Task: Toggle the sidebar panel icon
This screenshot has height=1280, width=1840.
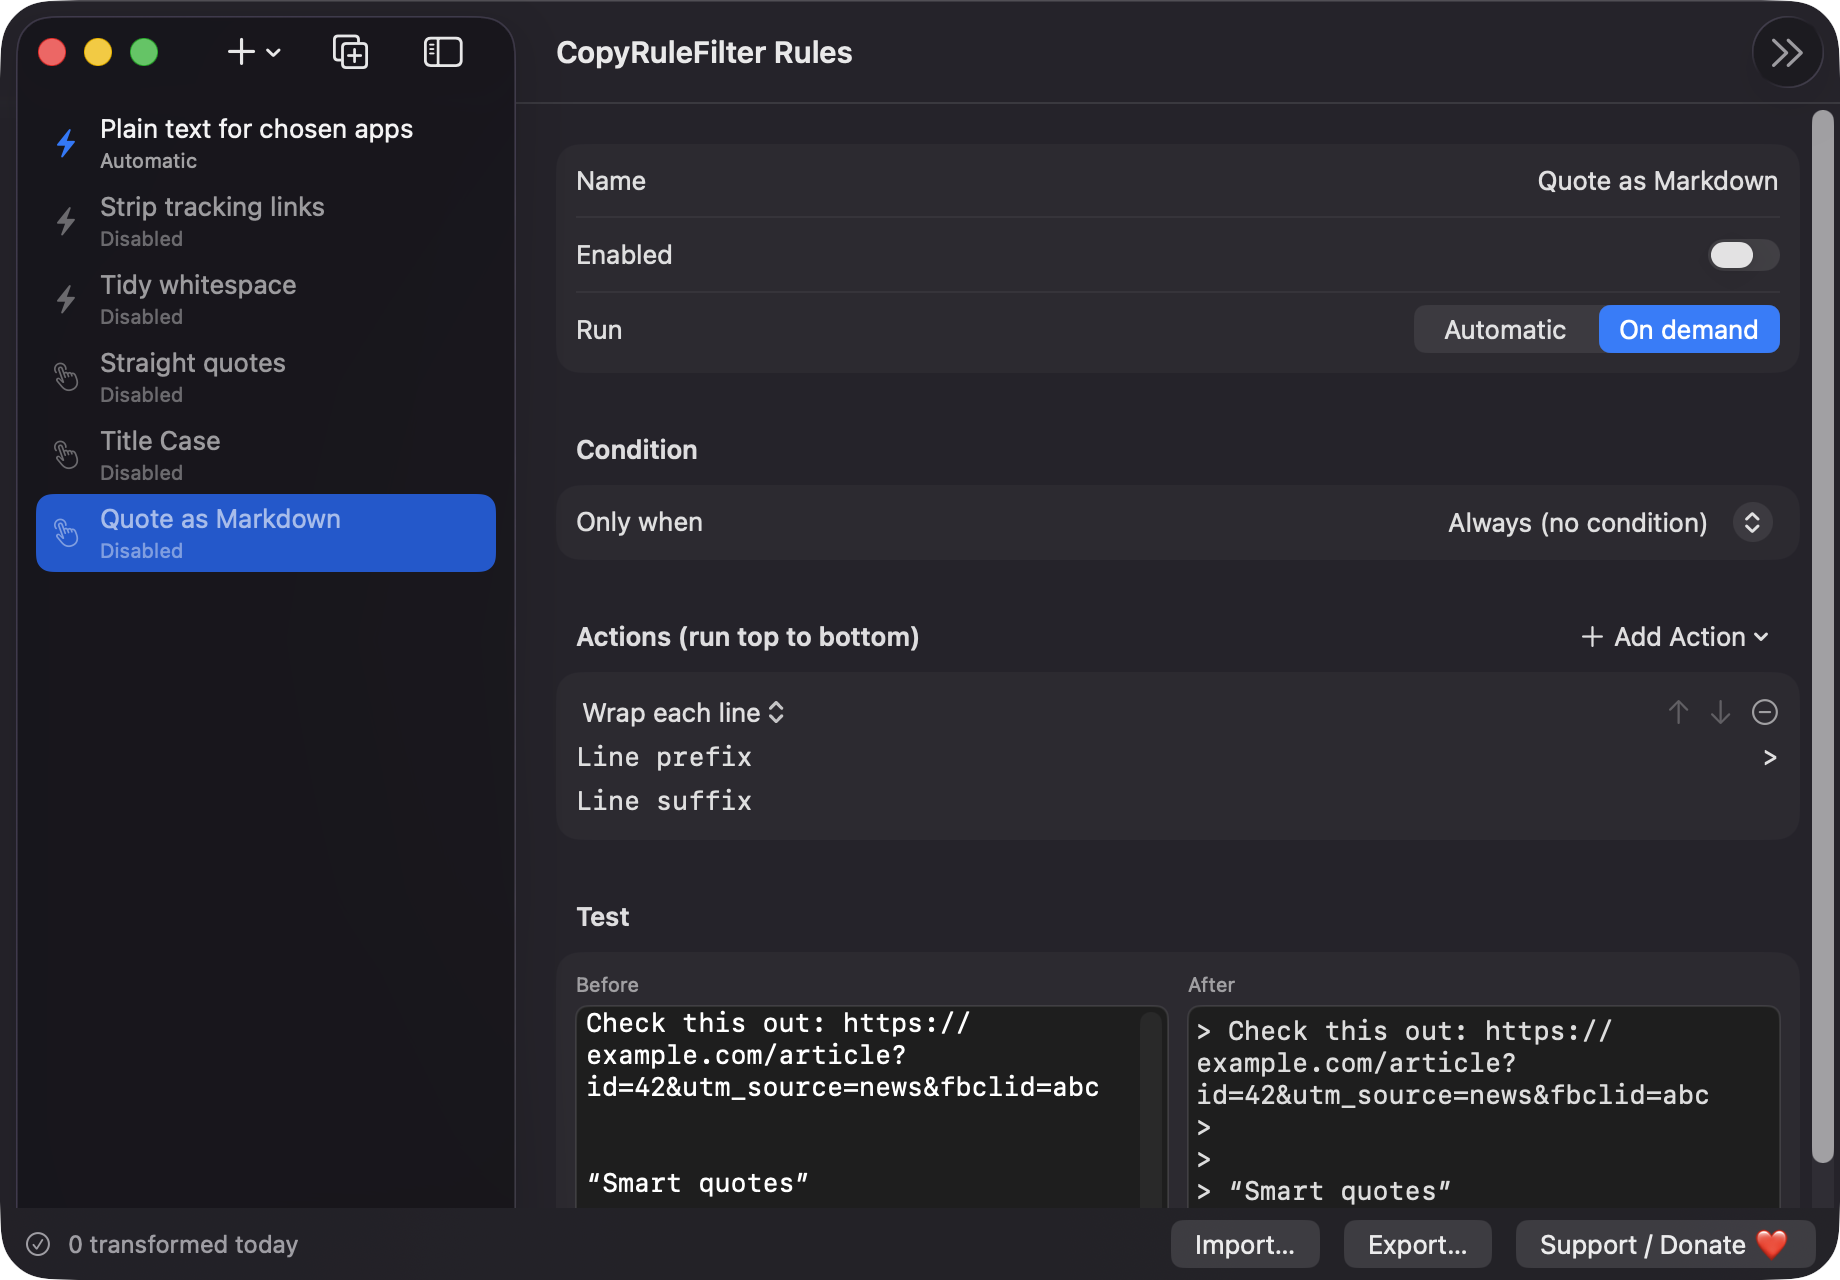Action: pos(443,52)
